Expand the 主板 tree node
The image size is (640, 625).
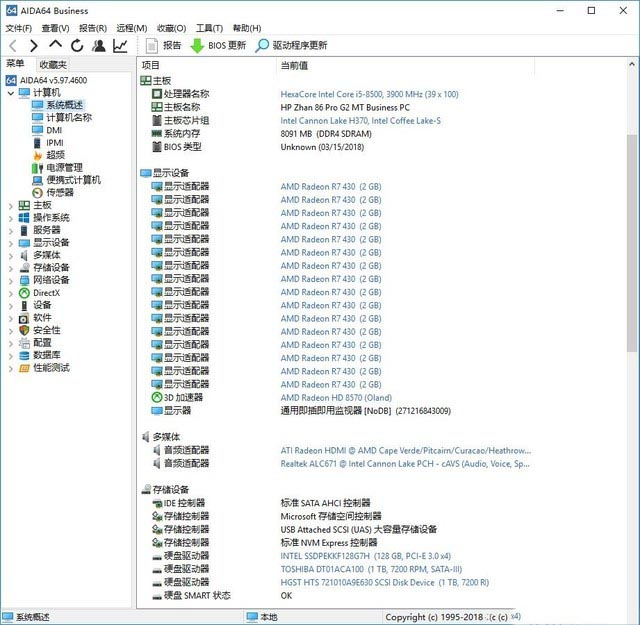coord(11,206)
